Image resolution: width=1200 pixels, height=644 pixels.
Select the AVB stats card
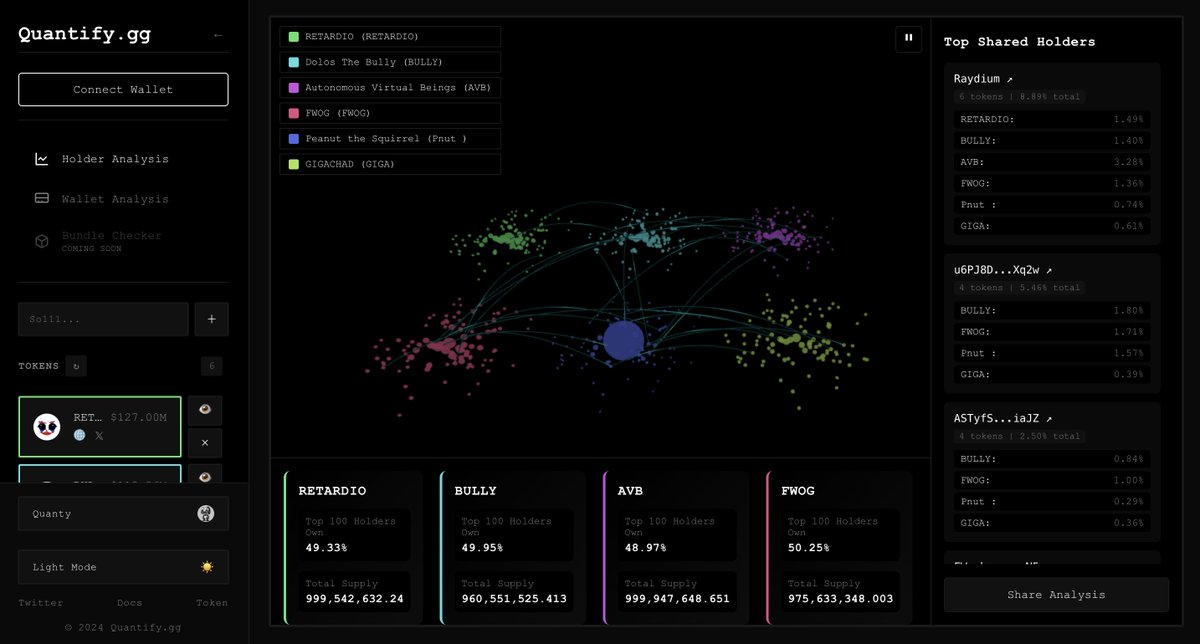(676, 548)
